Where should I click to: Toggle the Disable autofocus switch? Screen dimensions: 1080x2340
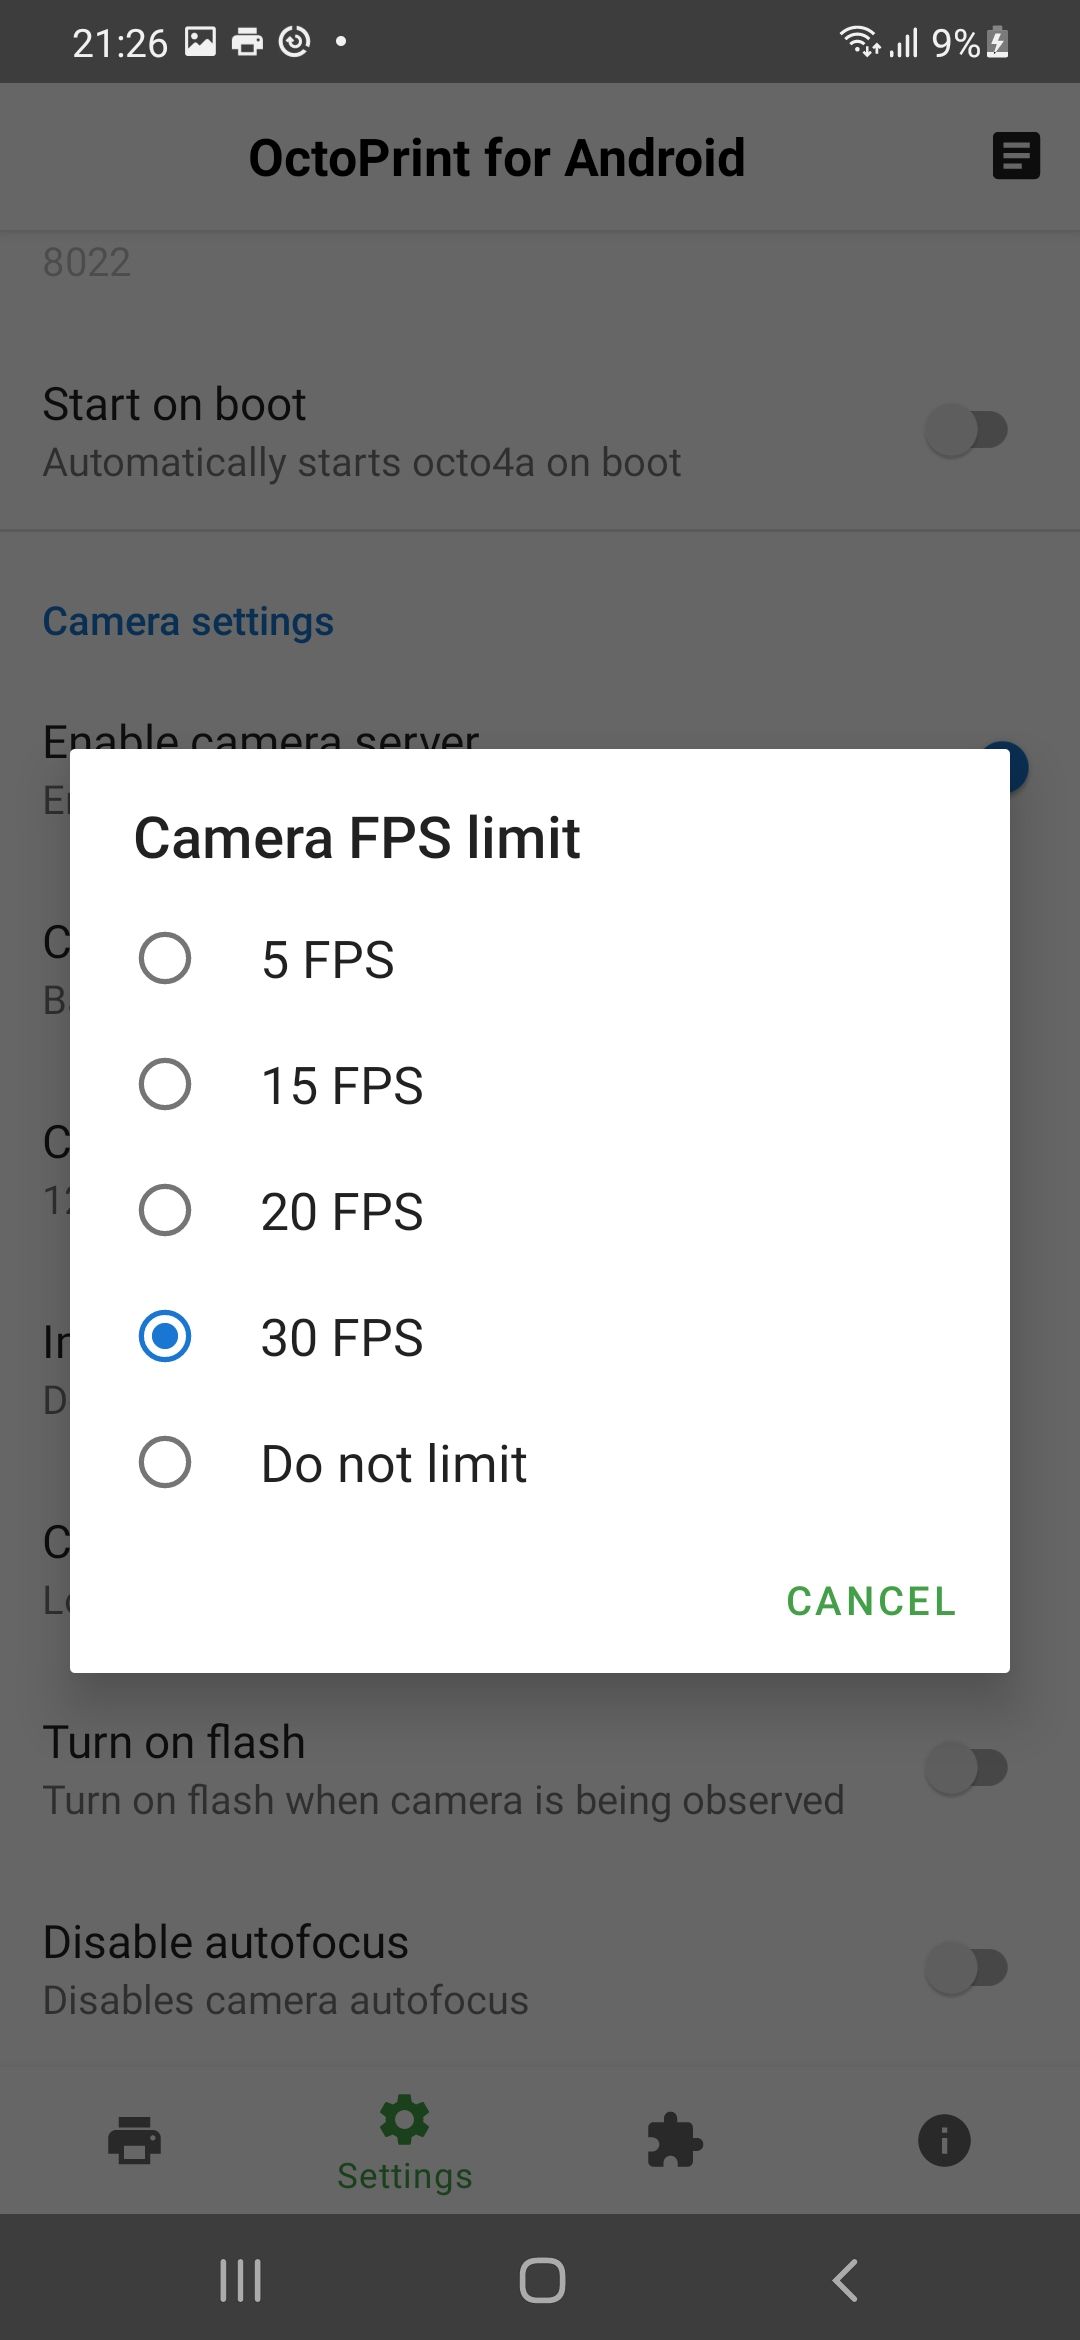coord(966,1968)
